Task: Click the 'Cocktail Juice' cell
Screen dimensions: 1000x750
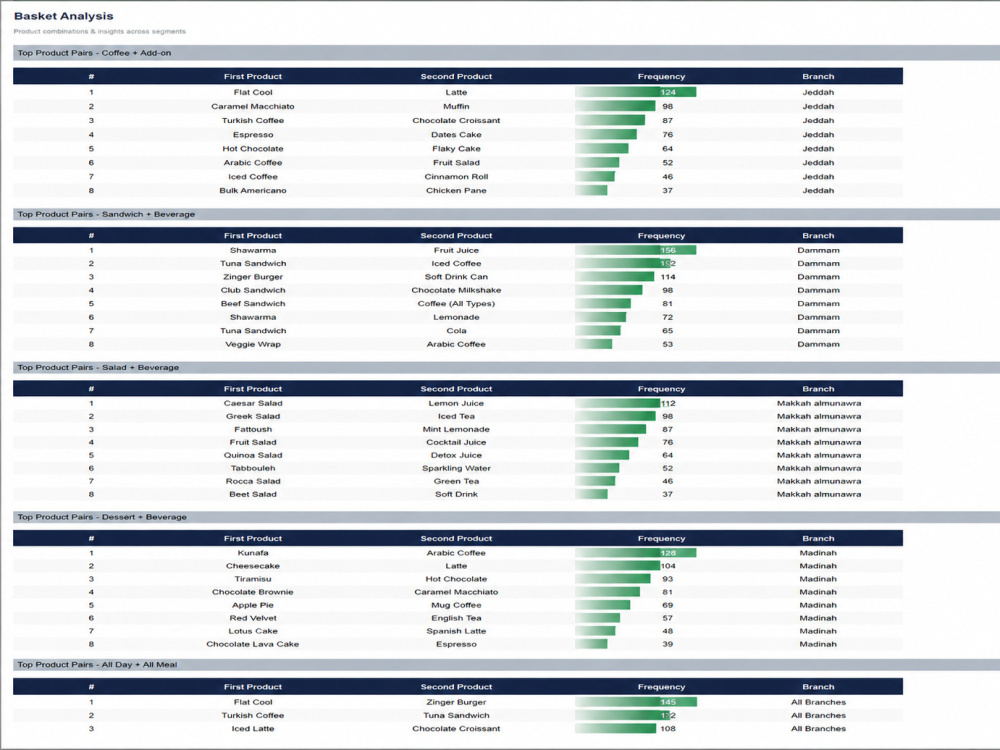Action: tap(456, 443)
